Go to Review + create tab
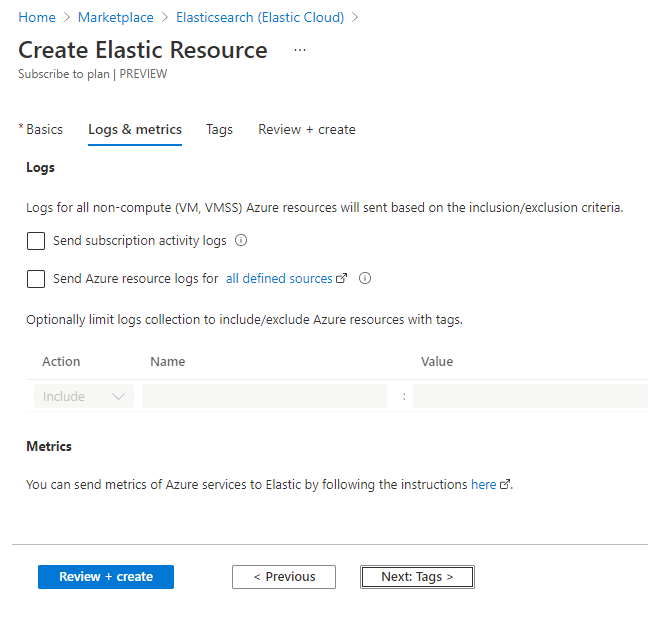The height and width of the screenshot is (623, 664). coord(307,130)
